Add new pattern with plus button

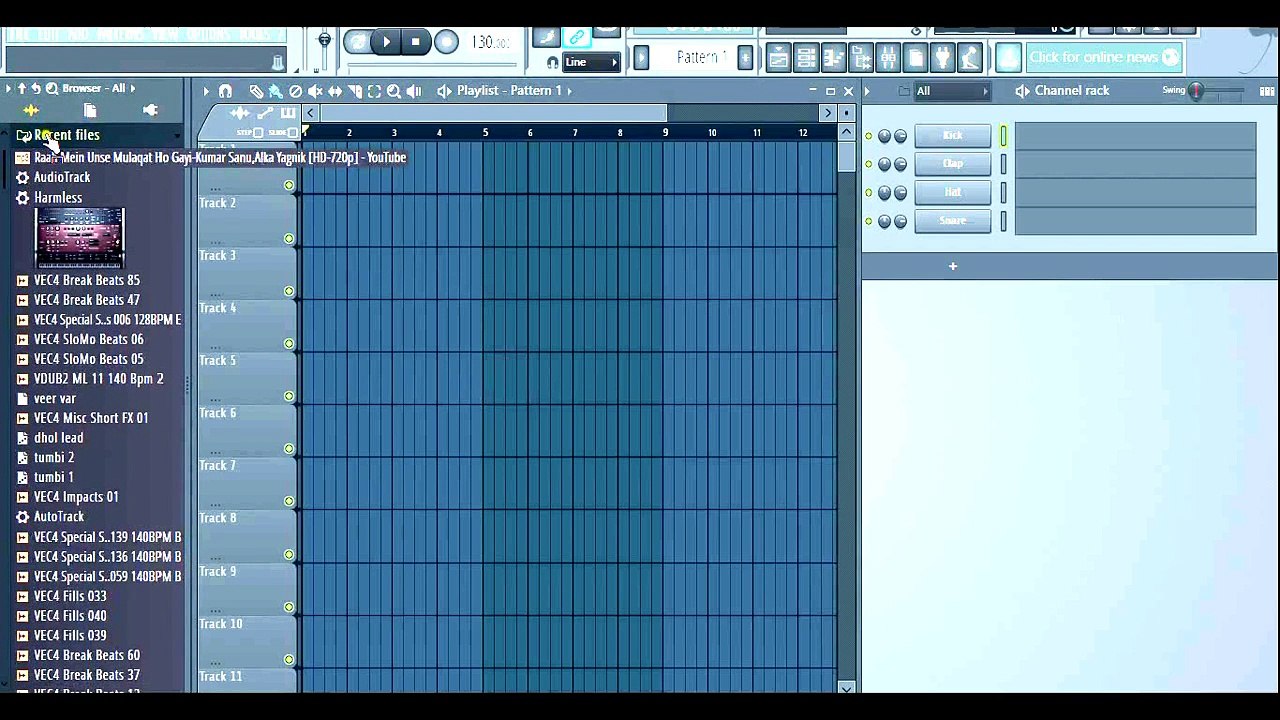click(745, 58)
